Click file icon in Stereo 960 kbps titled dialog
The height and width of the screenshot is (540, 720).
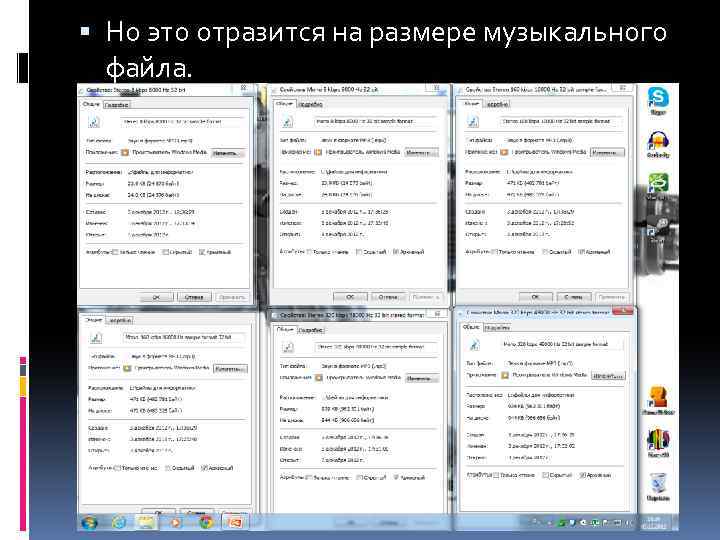click(x=472, y=122)
